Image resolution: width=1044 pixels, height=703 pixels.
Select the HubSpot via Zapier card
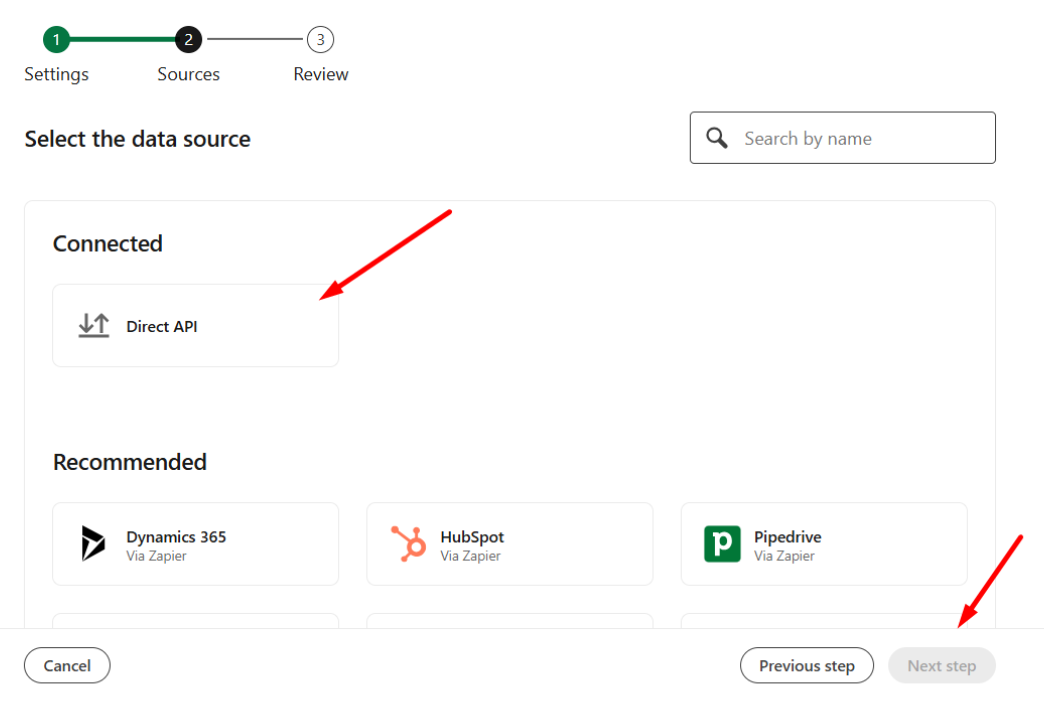click(x=510, y=544)
